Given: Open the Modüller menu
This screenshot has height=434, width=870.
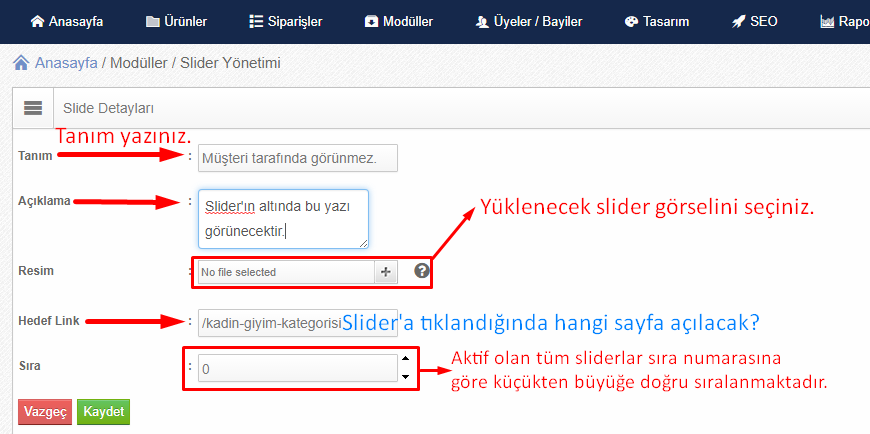Looking at the screenshot, I should click(399, 22).
